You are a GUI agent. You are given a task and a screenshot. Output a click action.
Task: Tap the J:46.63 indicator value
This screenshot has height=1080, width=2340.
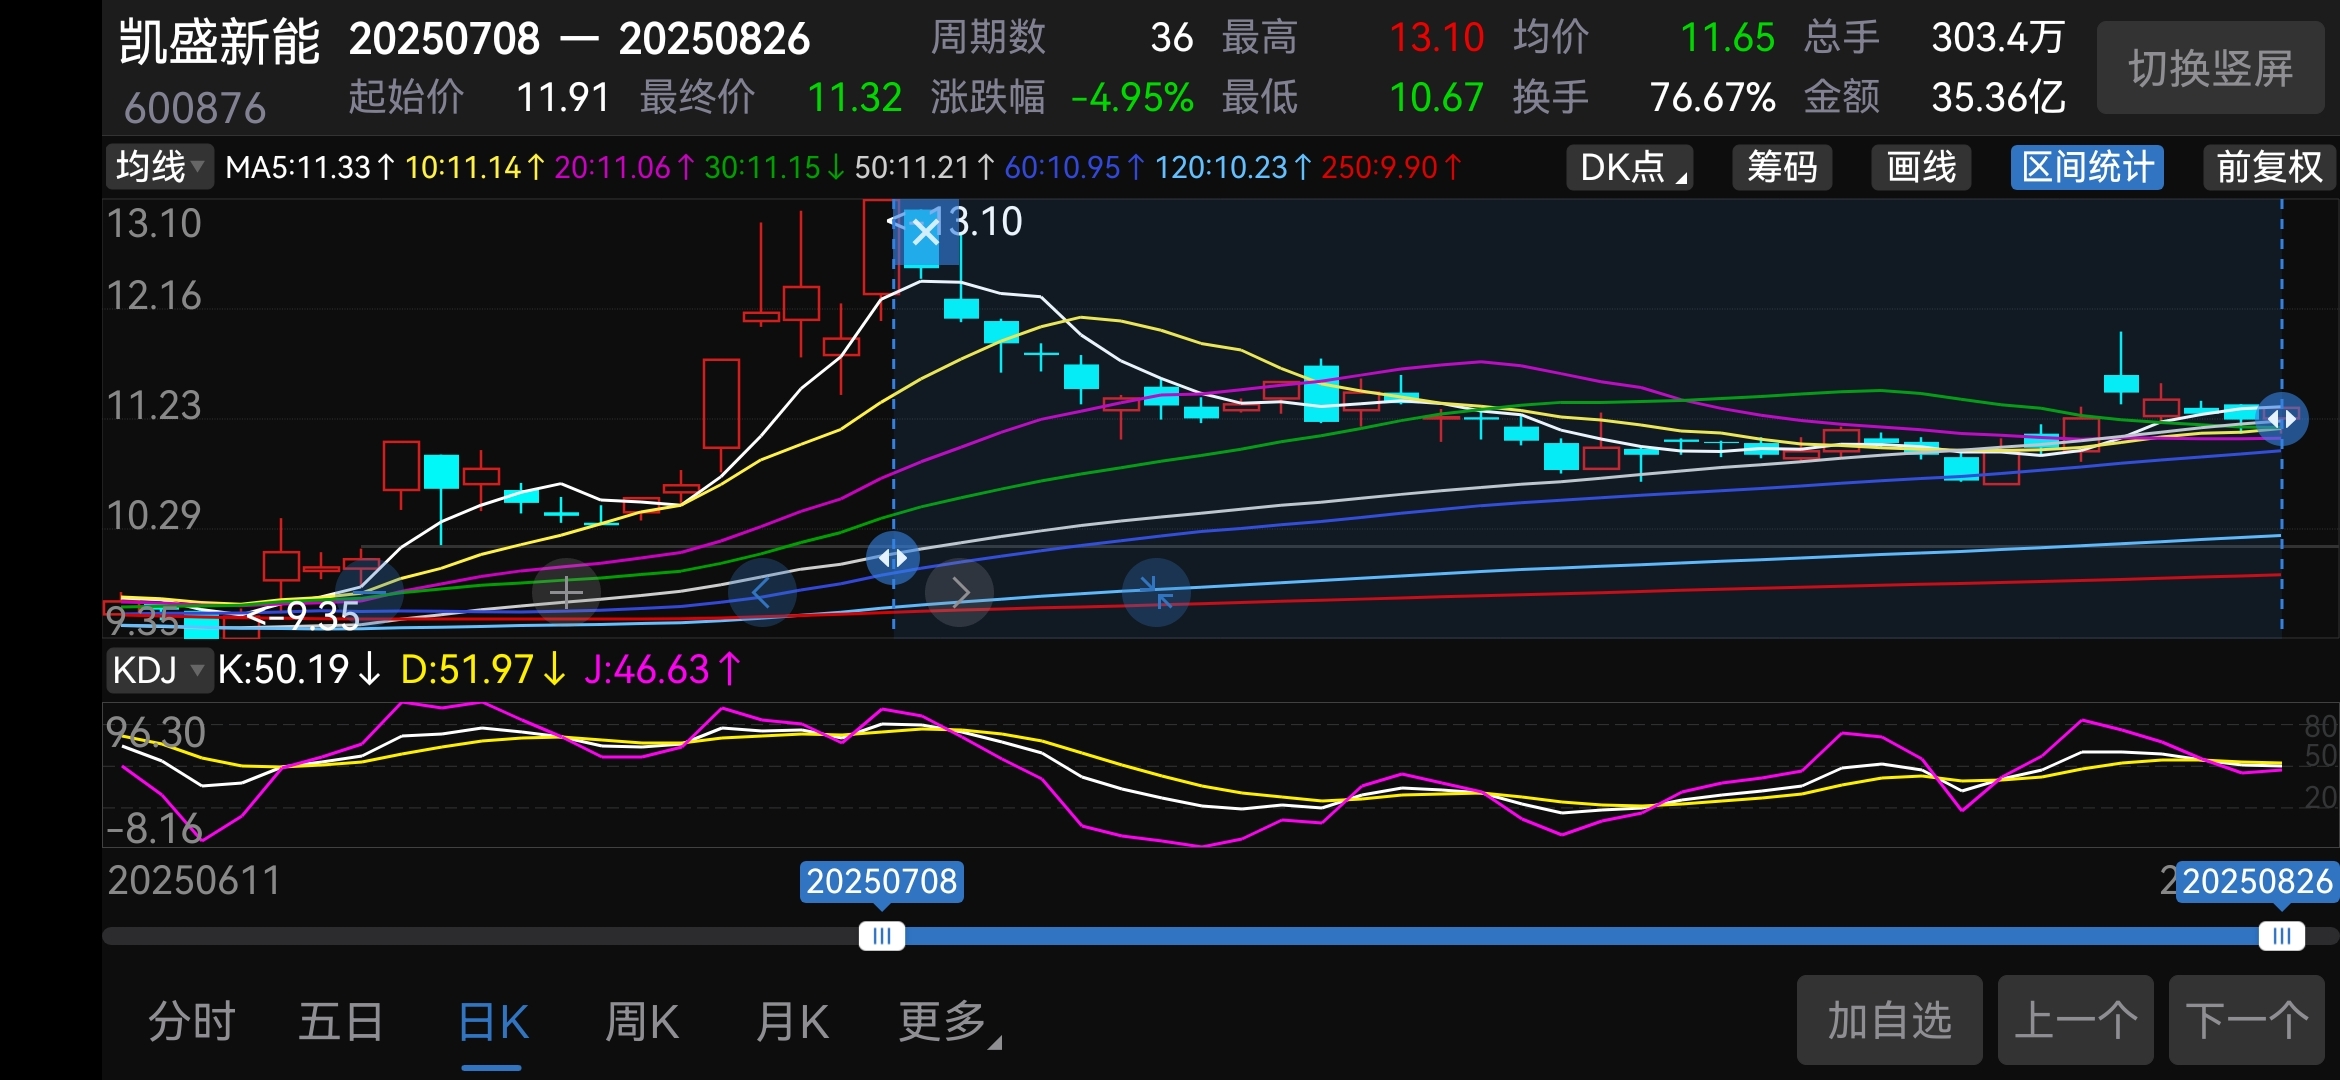(662, 669)
